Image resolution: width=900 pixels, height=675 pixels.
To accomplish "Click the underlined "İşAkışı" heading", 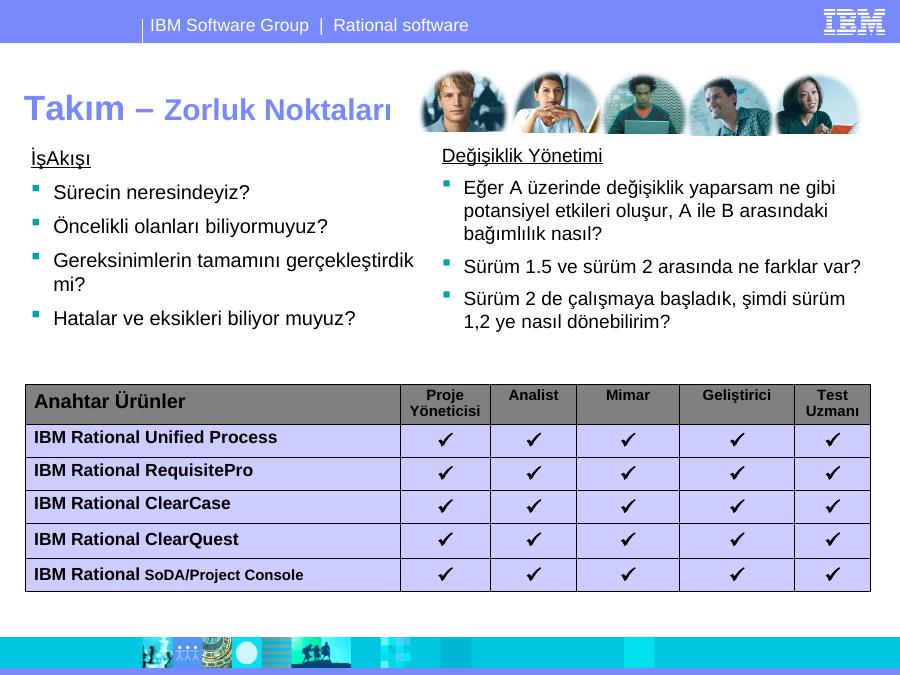I will [61, 158].
